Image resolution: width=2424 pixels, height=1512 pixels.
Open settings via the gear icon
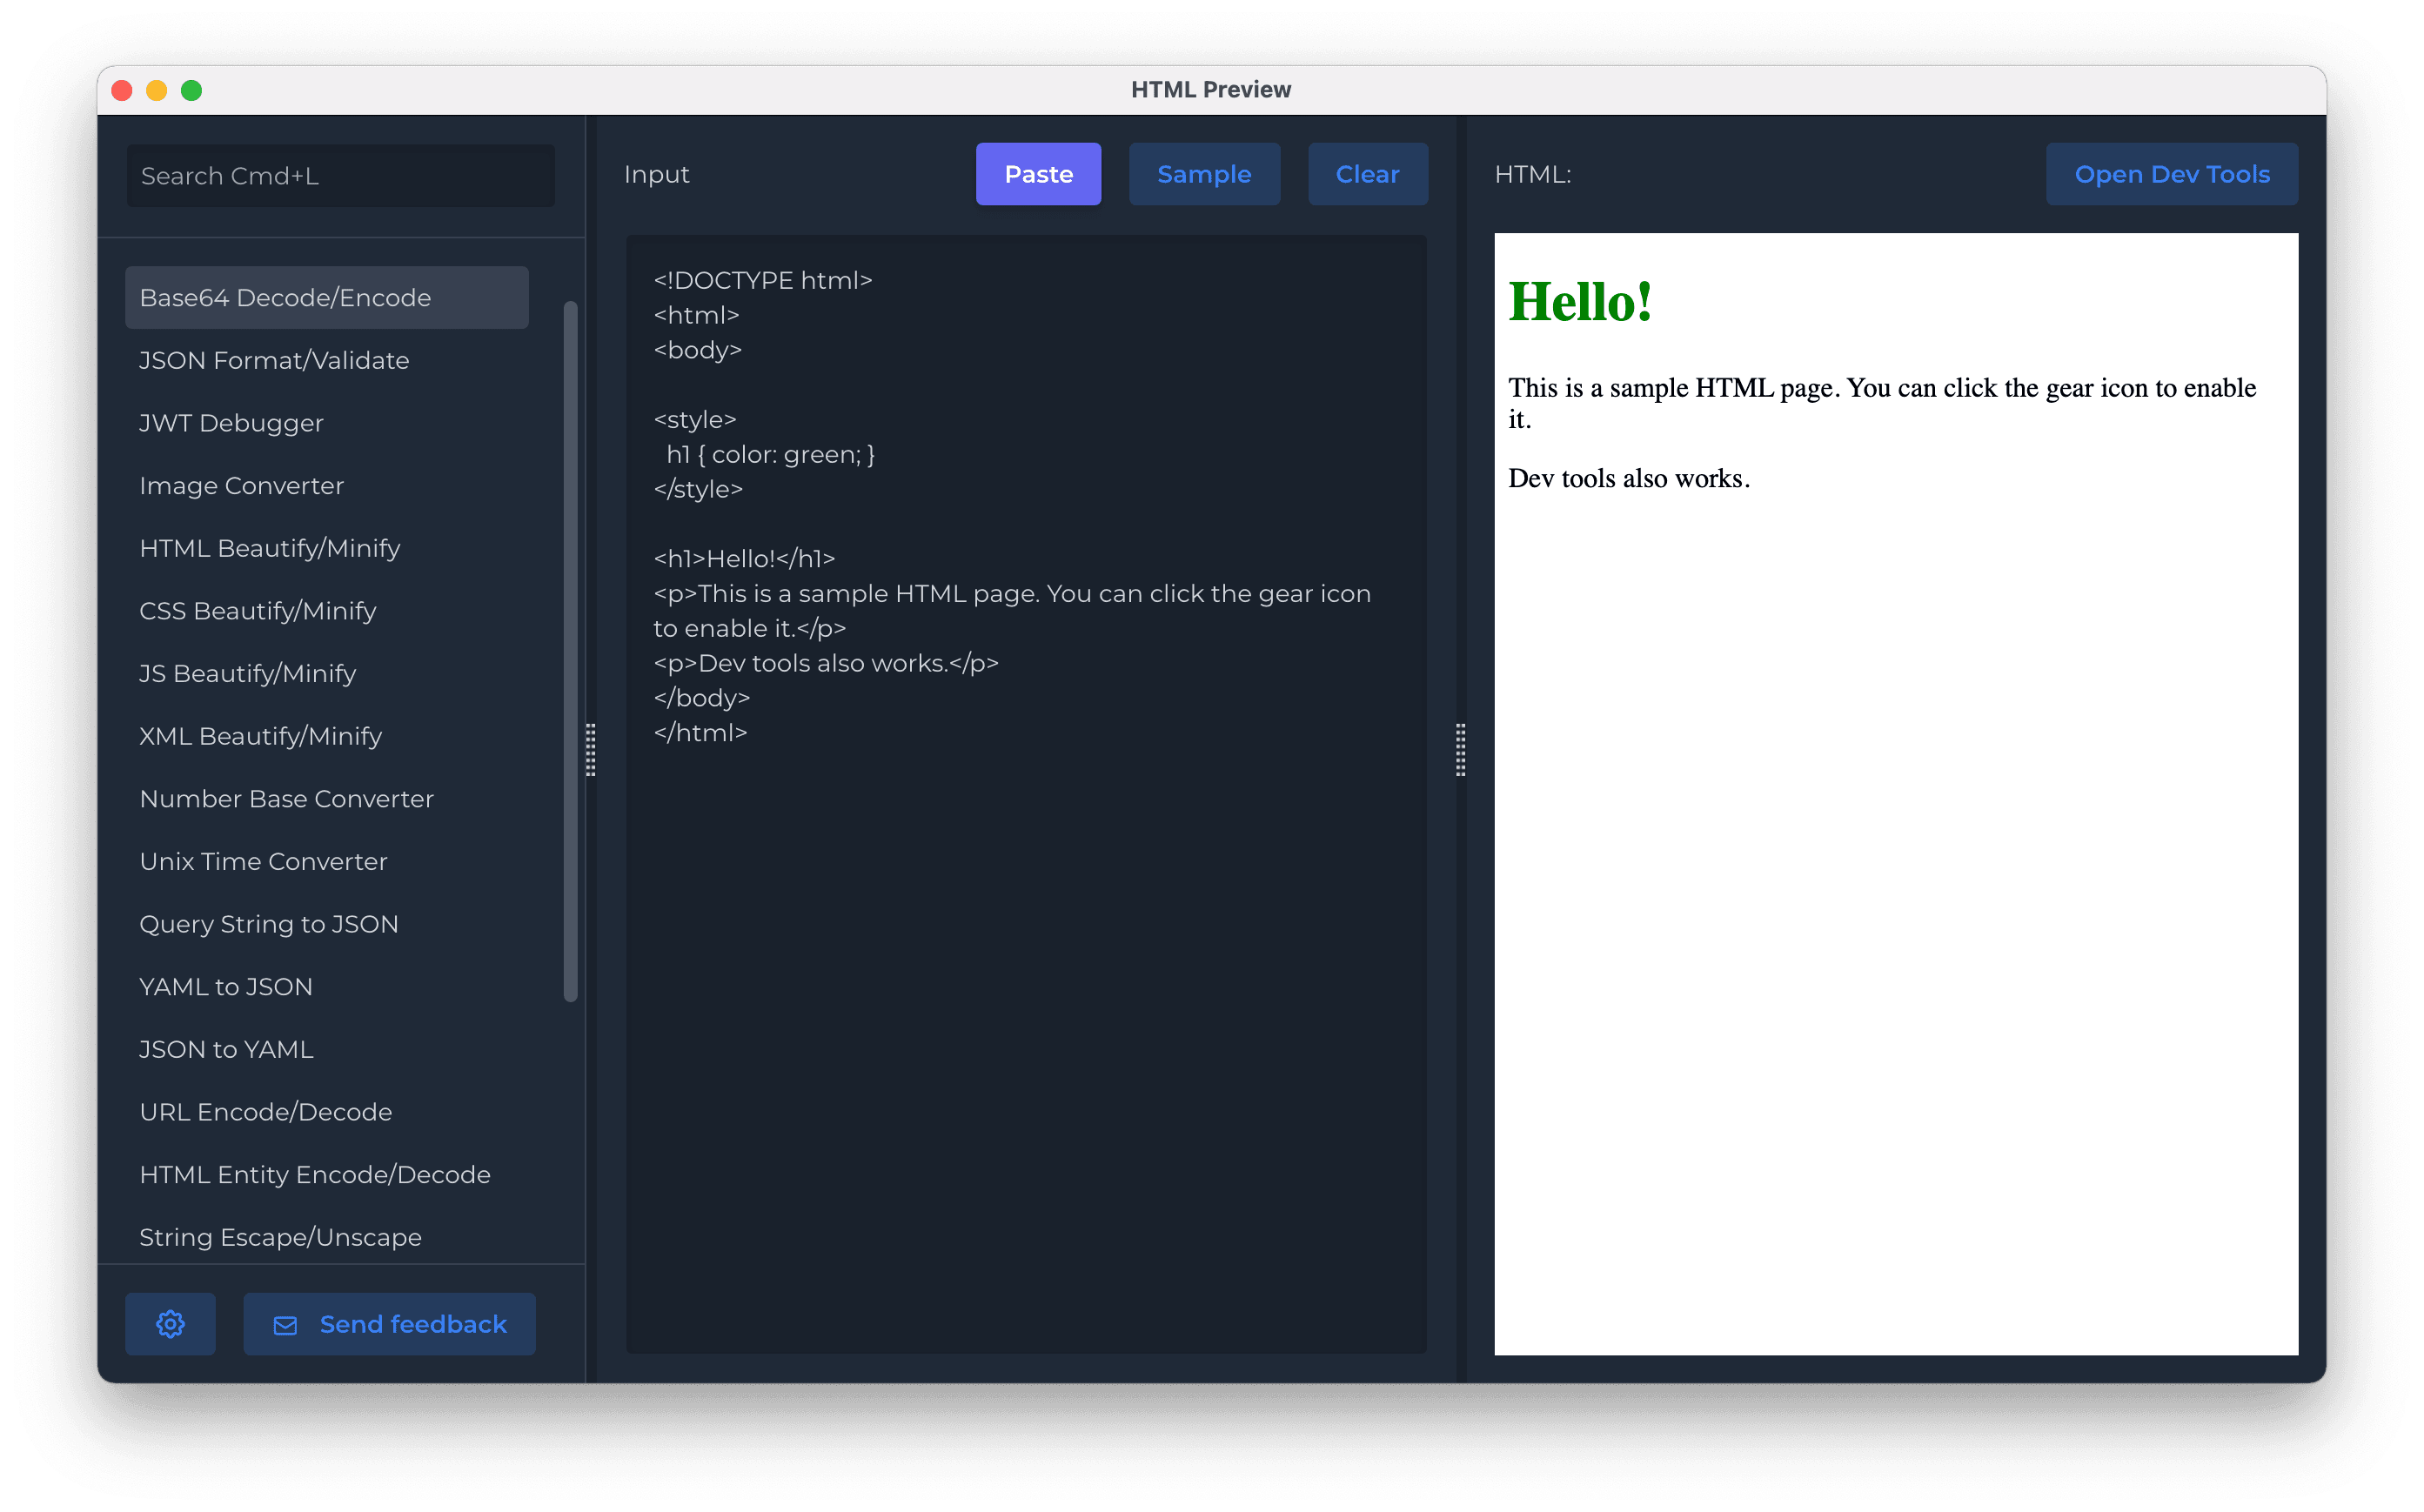(x=170, y=1323)
